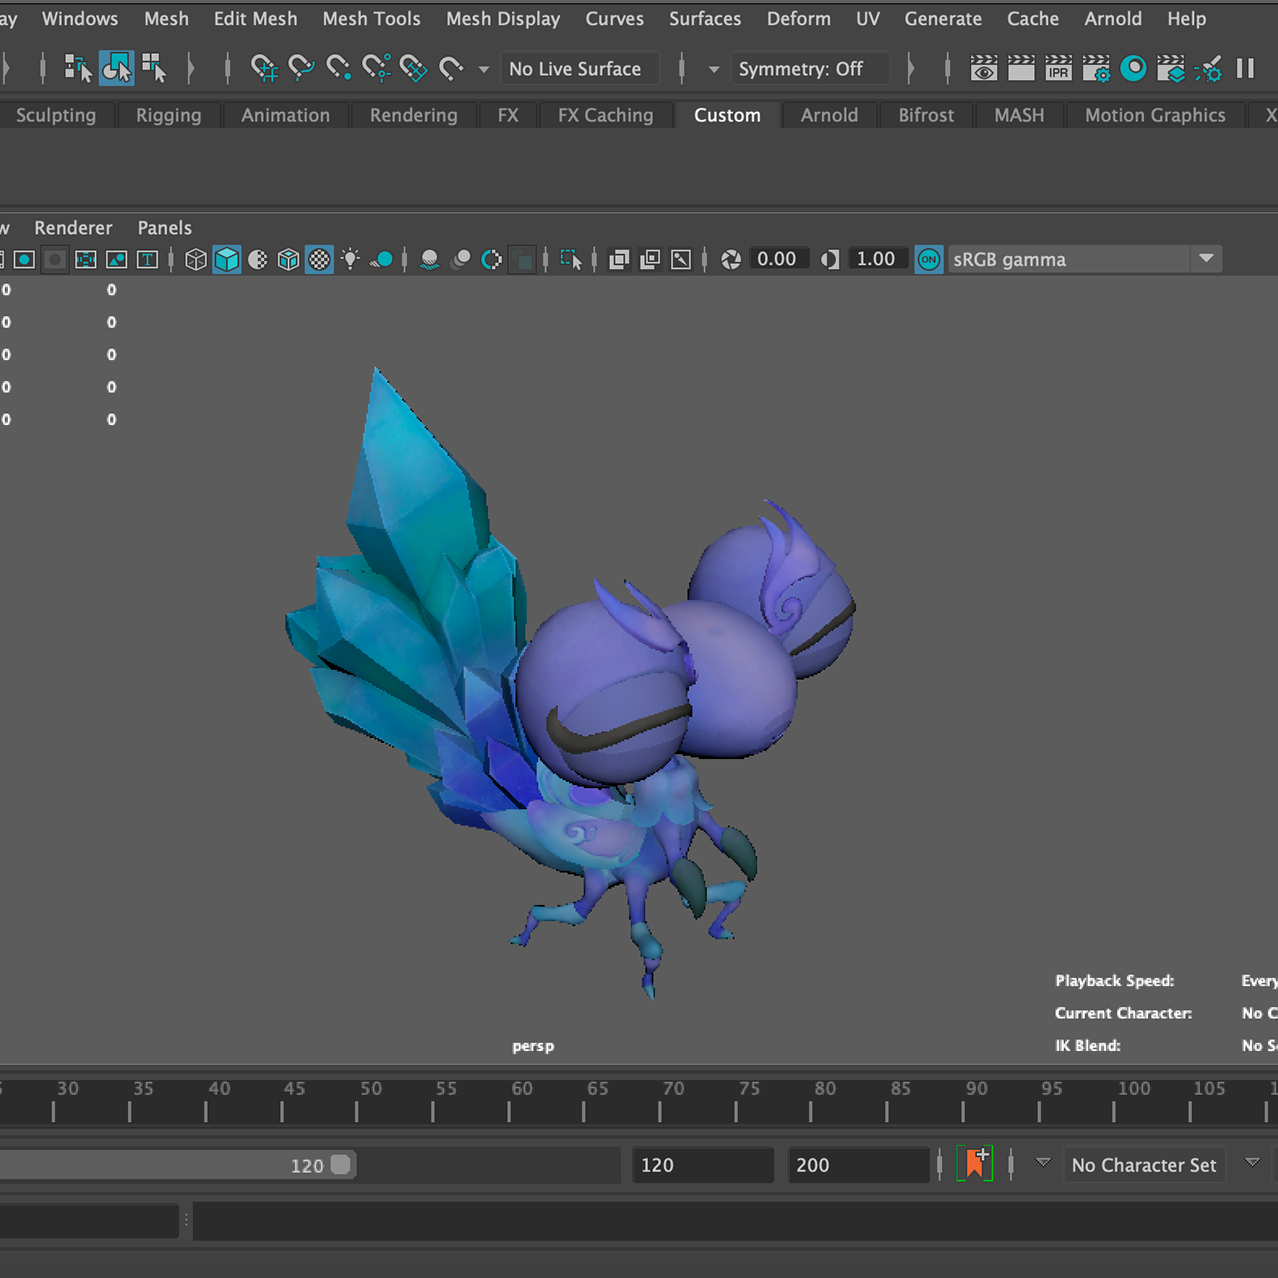Screen dimensions: 1278x1278
Task: Toggle the gate mask icon
Action: tap(56, 260)
